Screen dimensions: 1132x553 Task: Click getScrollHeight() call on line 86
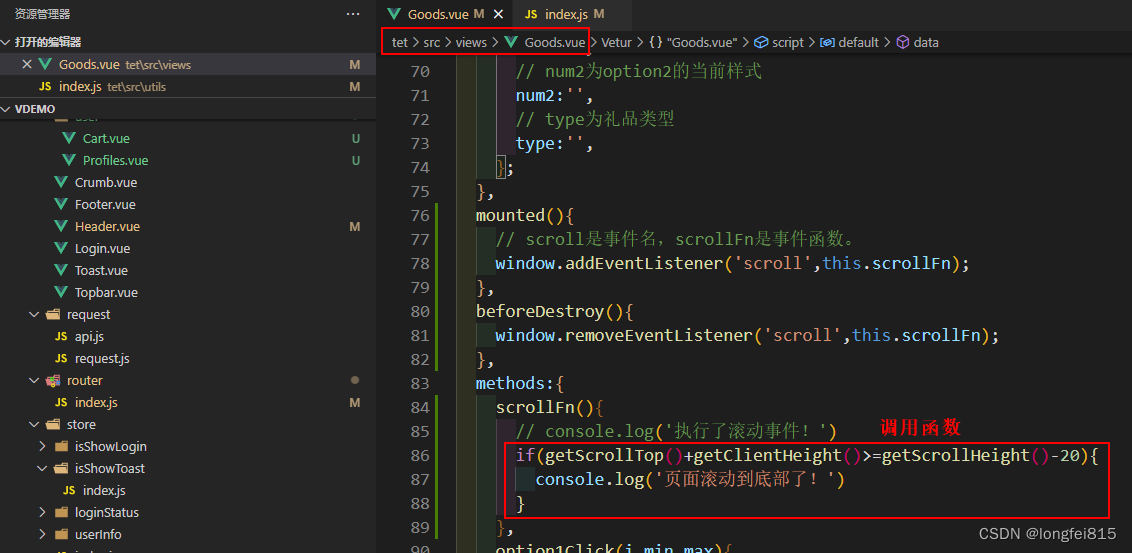[967, 456]
